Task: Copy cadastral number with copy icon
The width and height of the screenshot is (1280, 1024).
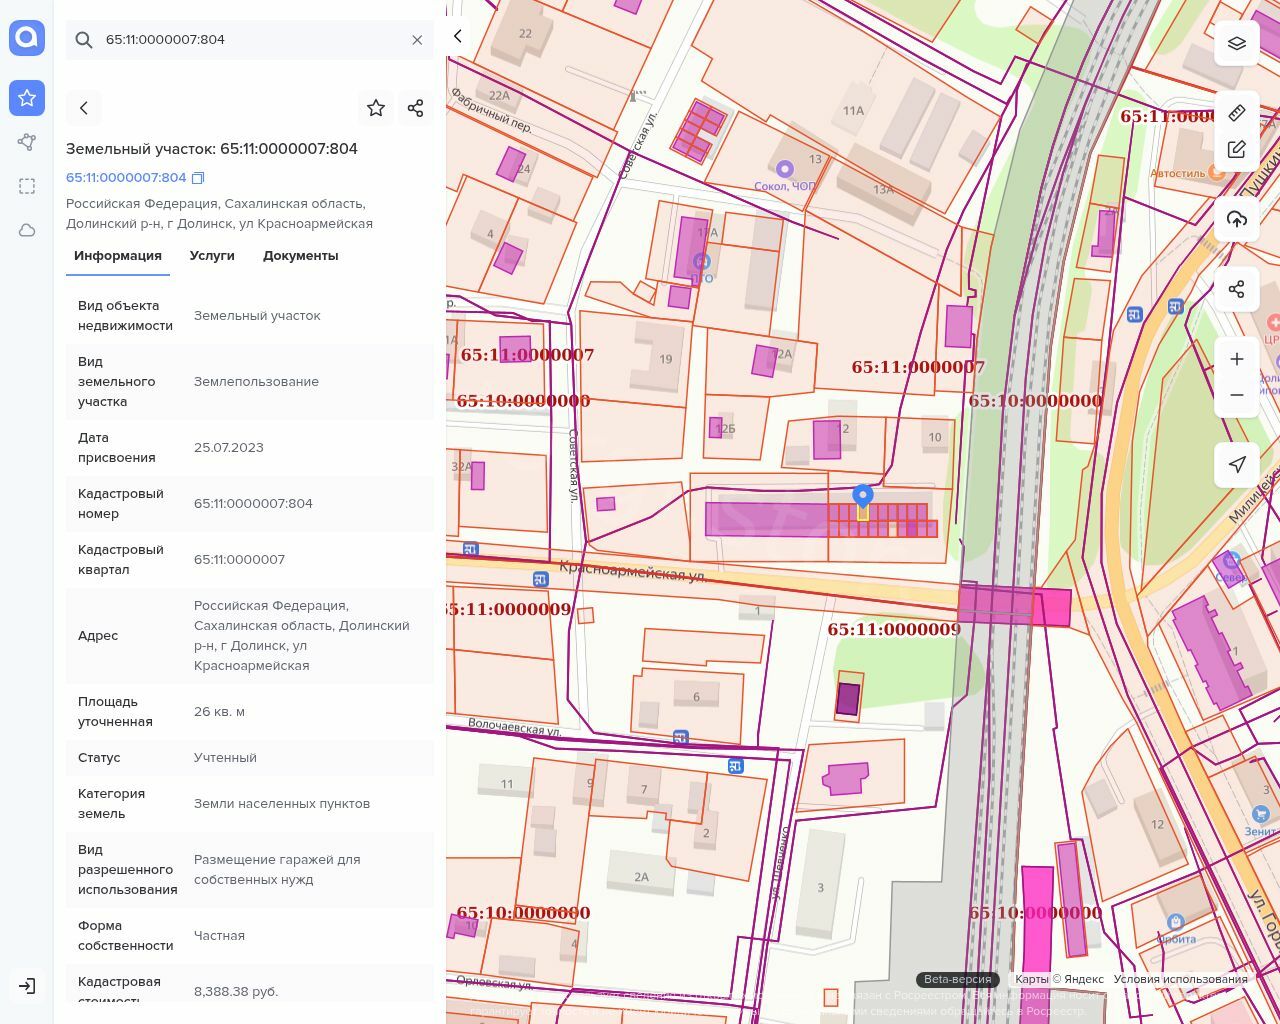Action: pos(198,178)
